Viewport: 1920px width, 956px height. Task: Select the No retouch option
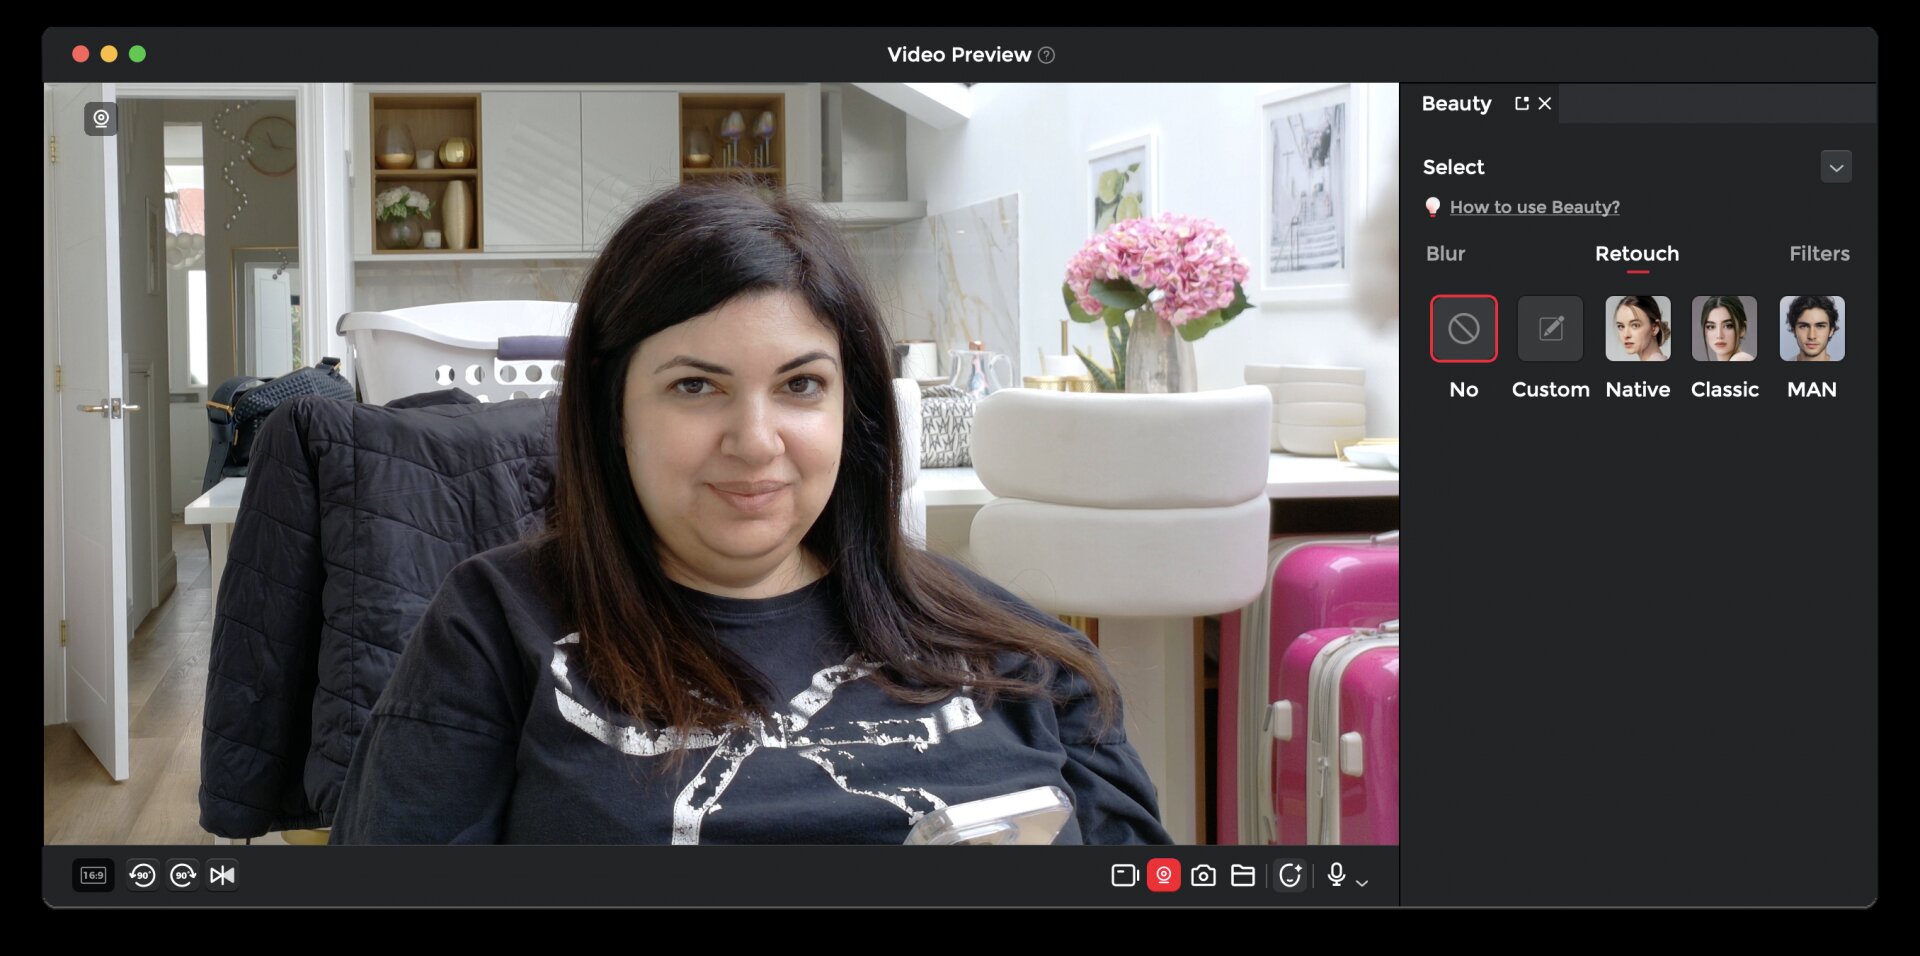click(x=1463, y=329)
